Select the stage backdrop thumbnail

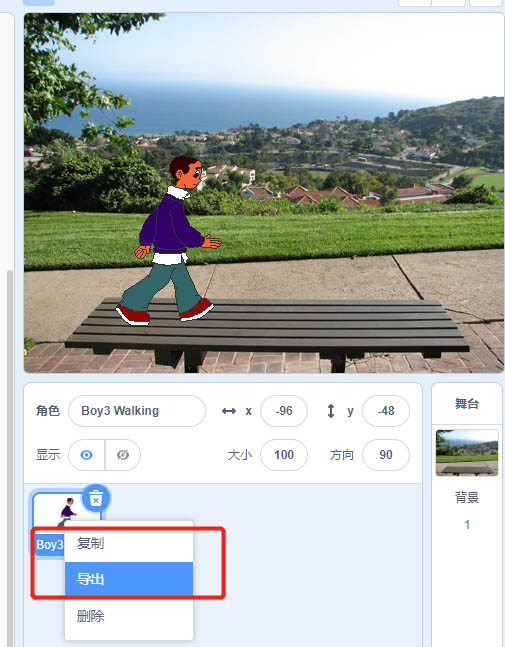coord(467,453)
